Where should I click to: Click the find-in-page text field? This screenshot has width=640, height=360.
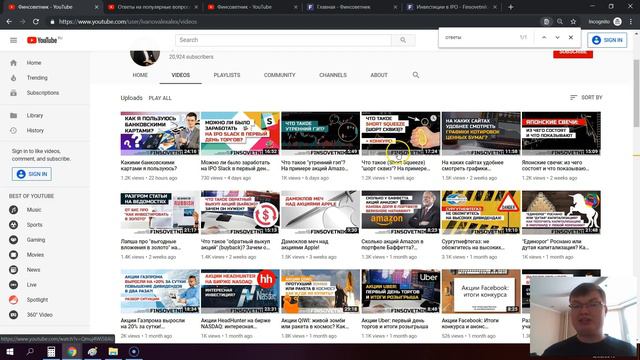(x=480, y=37)
